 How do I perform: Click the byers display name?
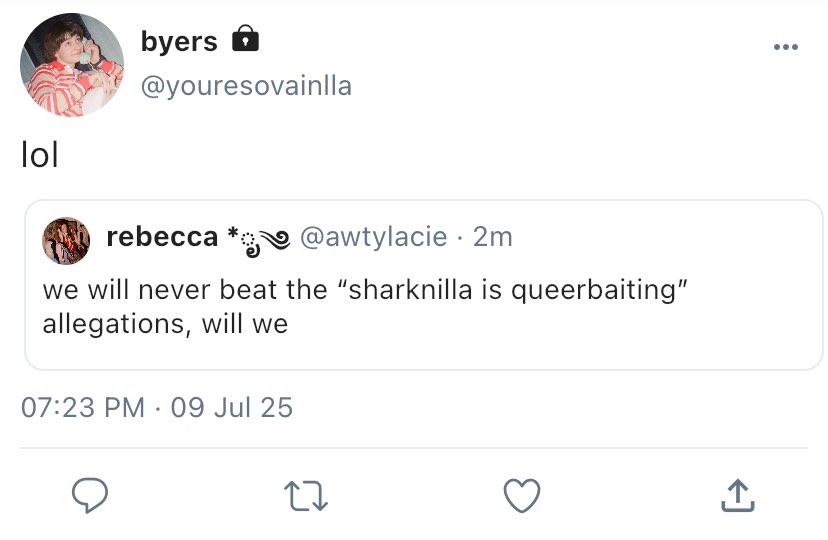pos(179,42)
